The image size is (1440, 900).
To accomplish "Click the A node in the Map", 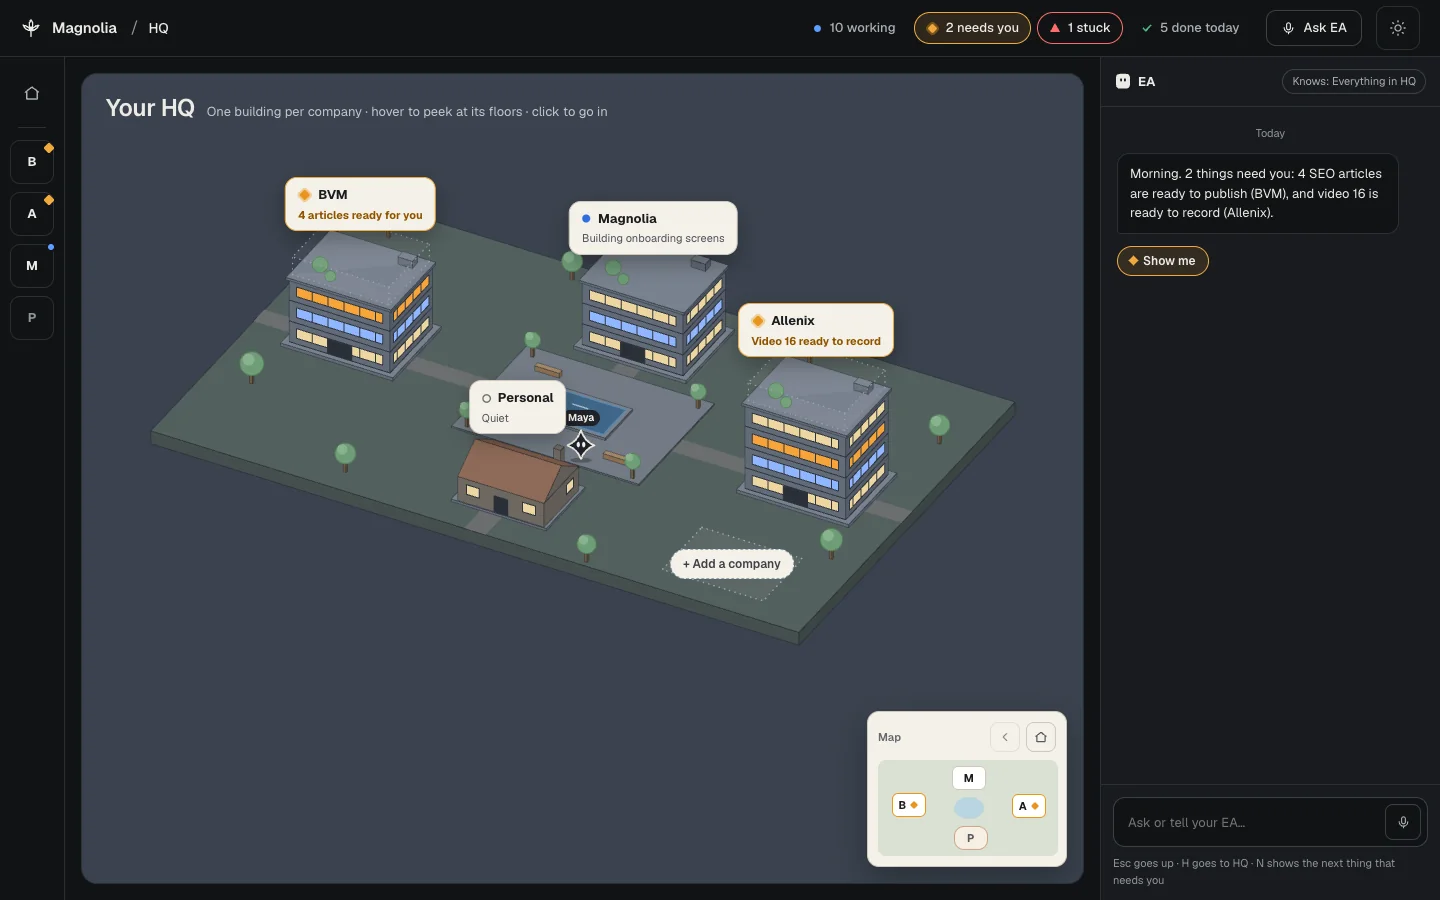I will point(1029,806).
